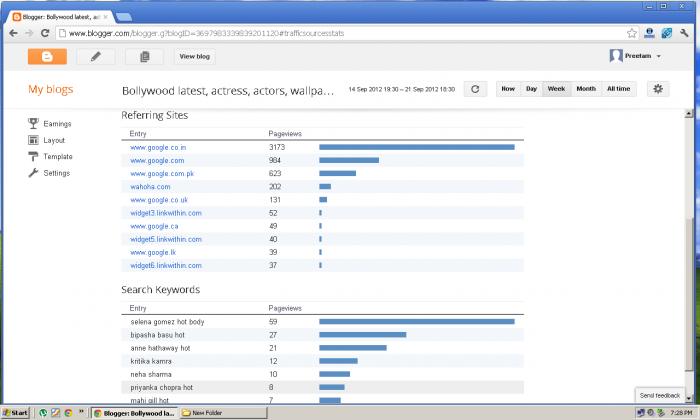Open Layout in the sidebar
The width and height of the screenshot is (700, 420).
tap(54, 140)
